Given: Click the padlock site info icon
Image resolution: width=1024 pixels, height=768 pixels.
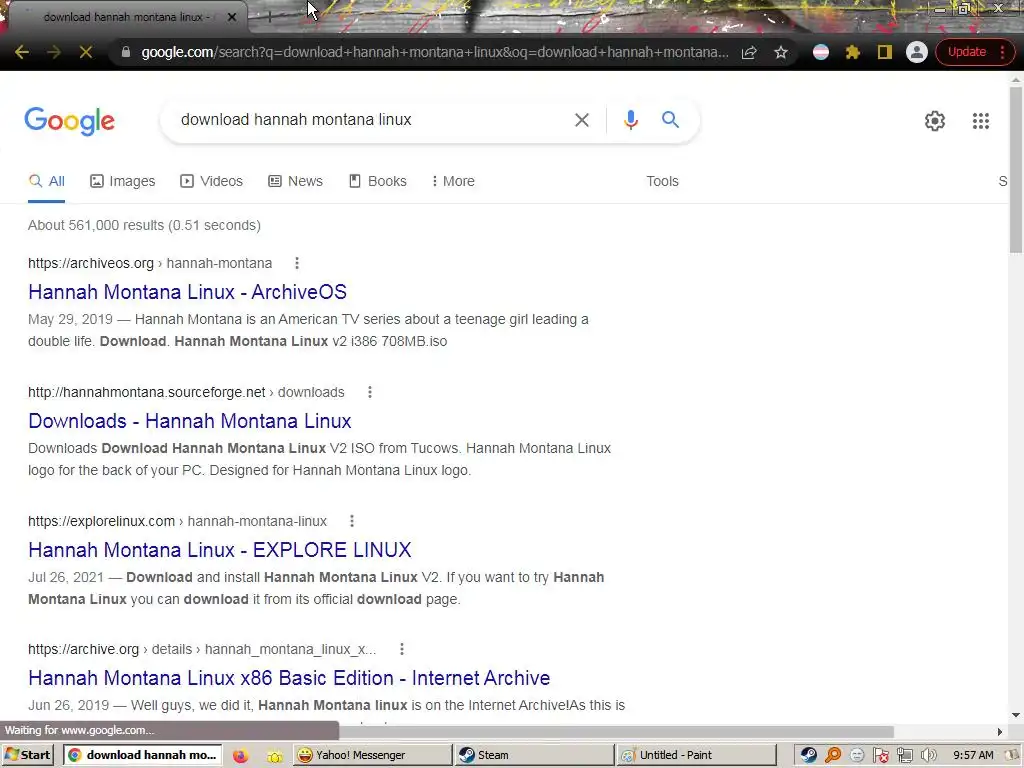Looking at the screenshot, I should tap(126, 52).
